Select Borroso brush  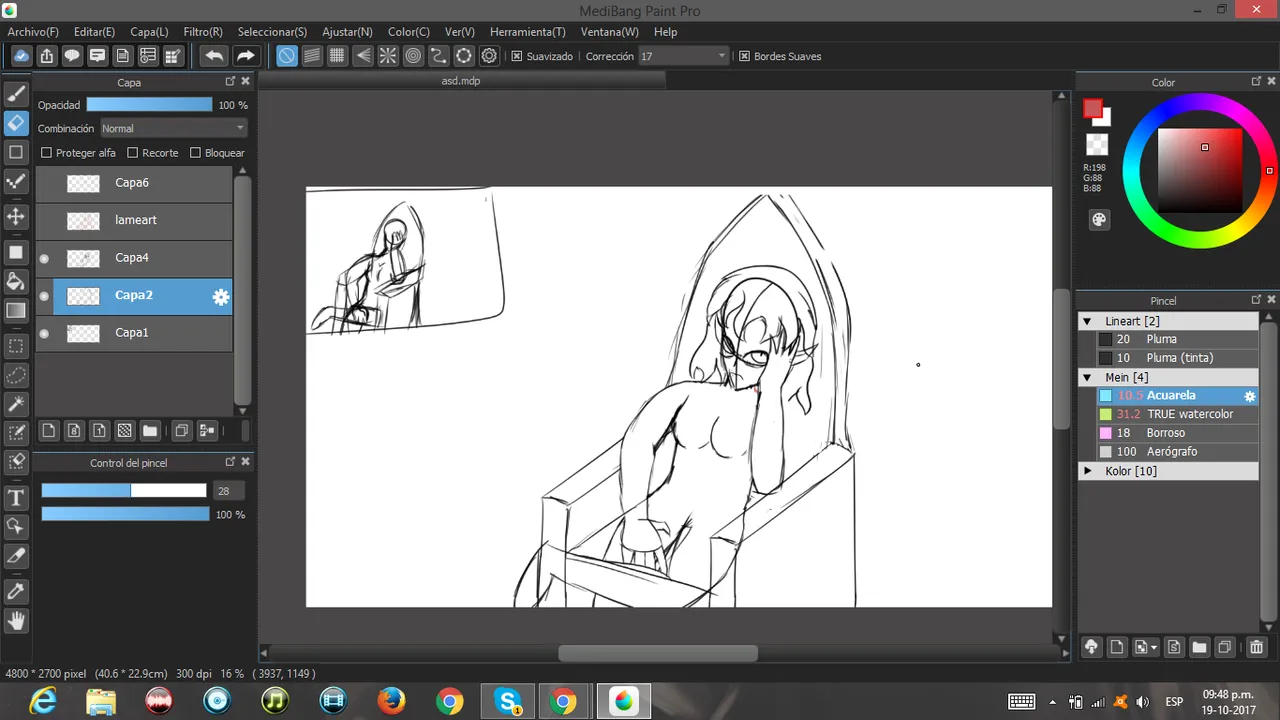pos(1169,433)
